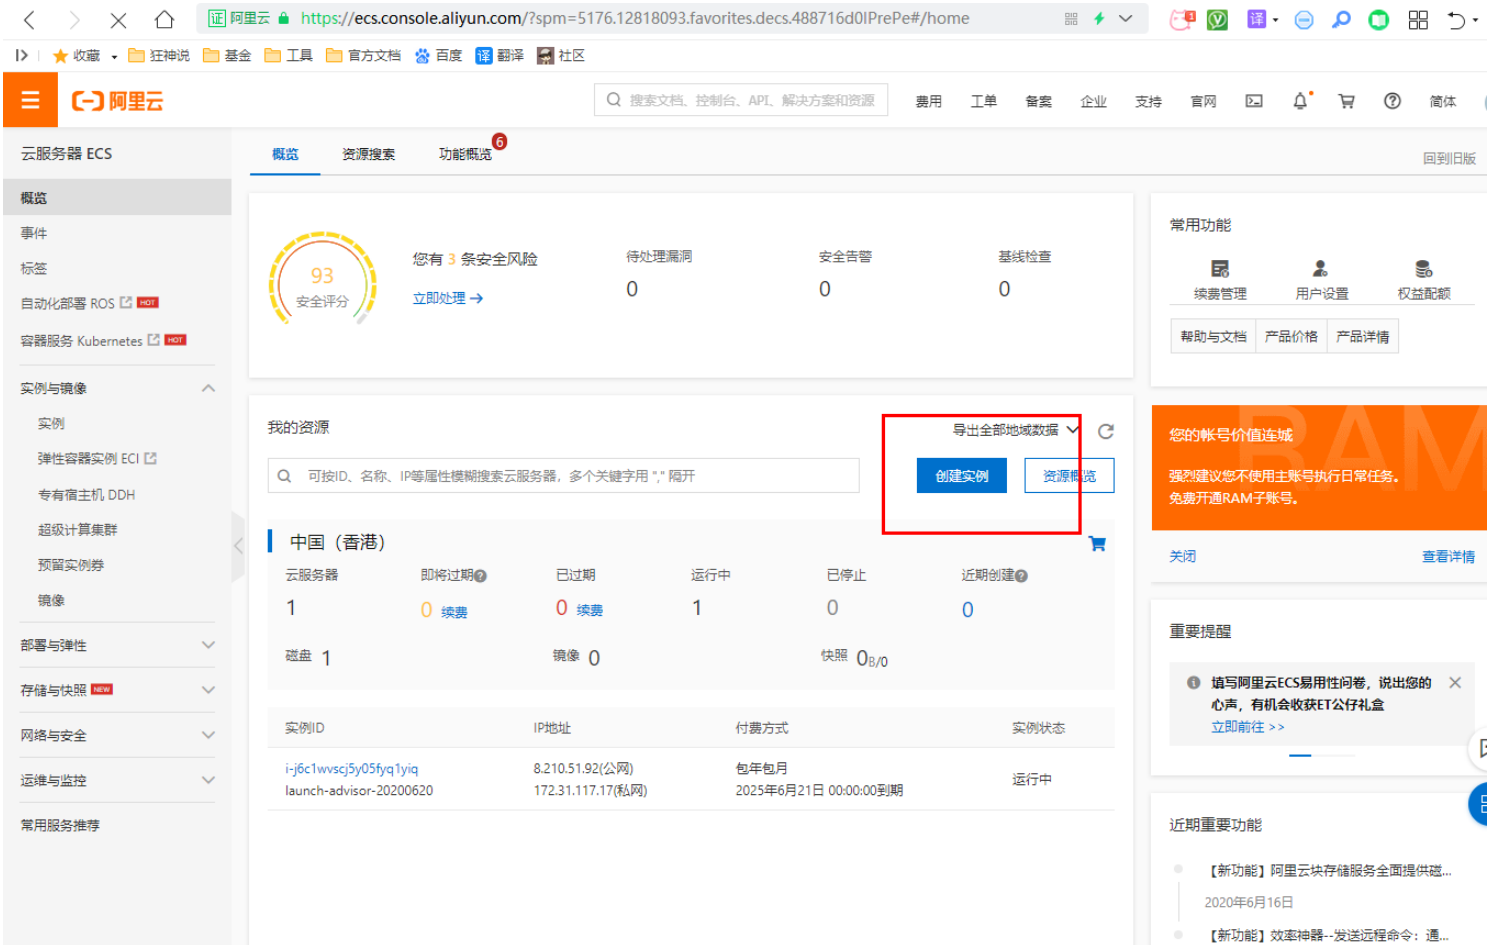Click the 帮助与文档 button
Screen dimensions: 1490x945
[x=1213, y=337]
